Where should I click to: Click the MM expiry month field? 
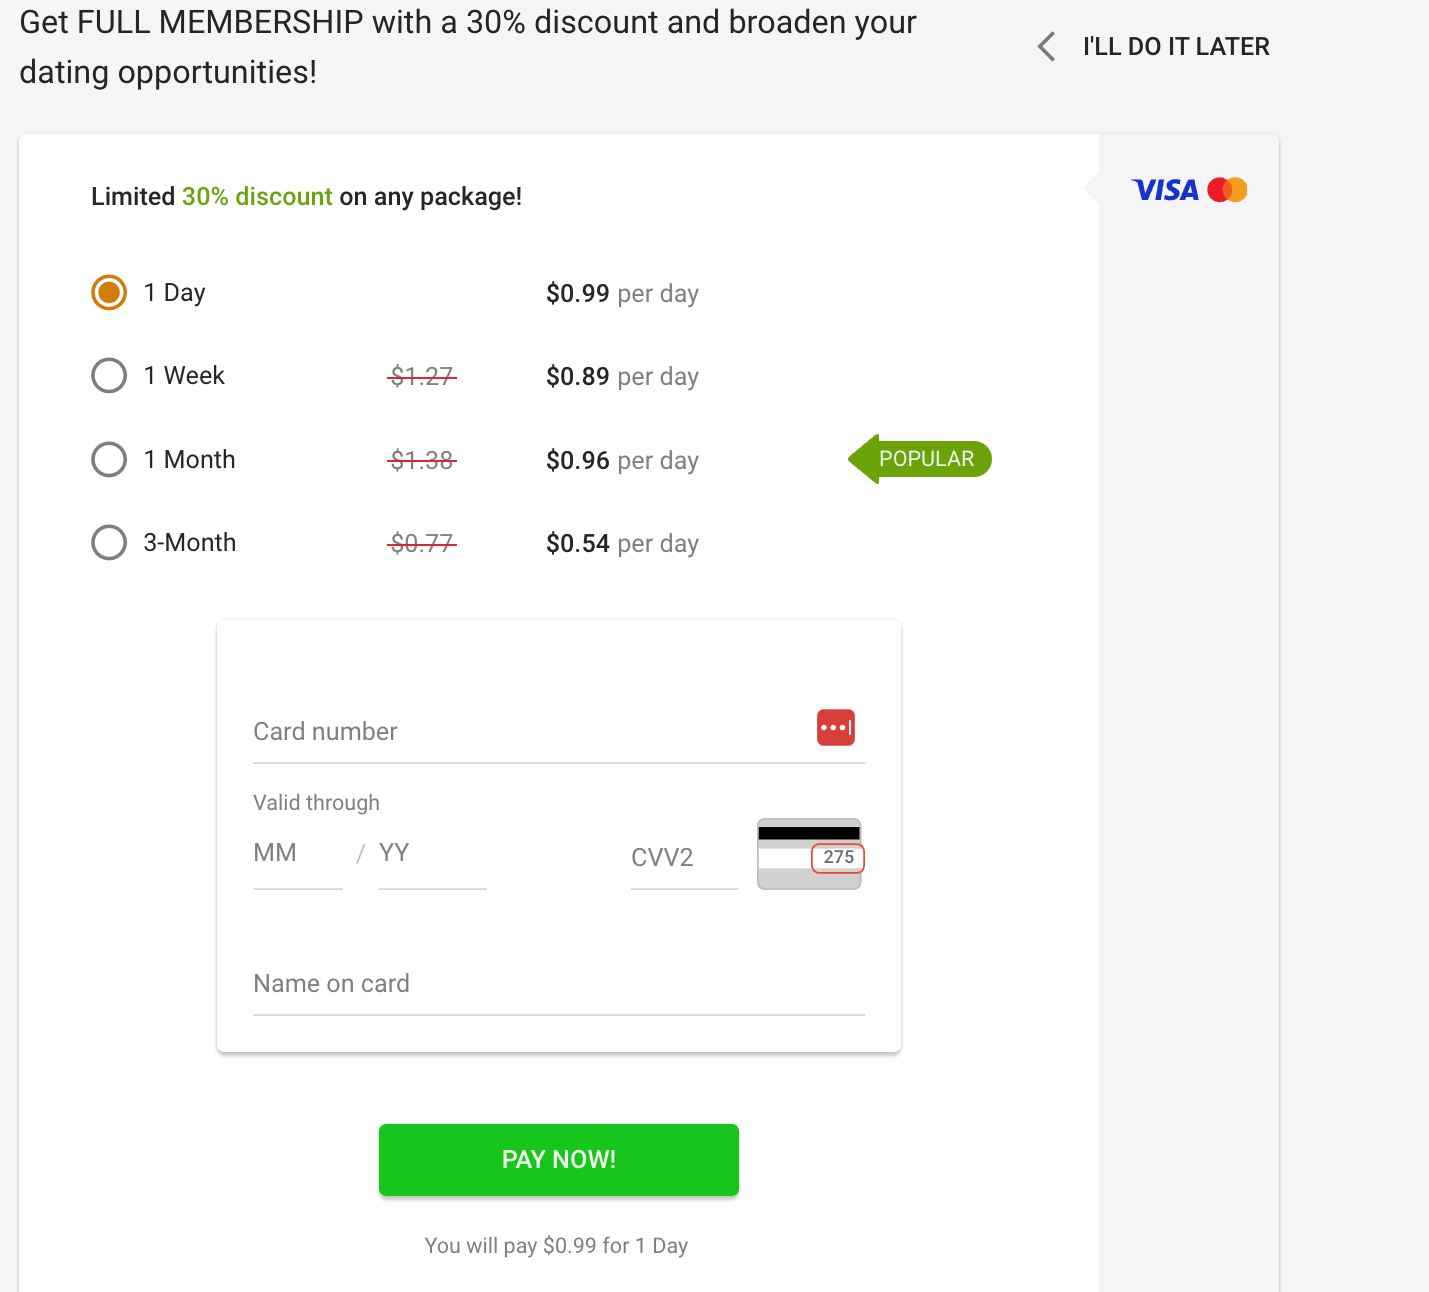click(x=296, y=854)
